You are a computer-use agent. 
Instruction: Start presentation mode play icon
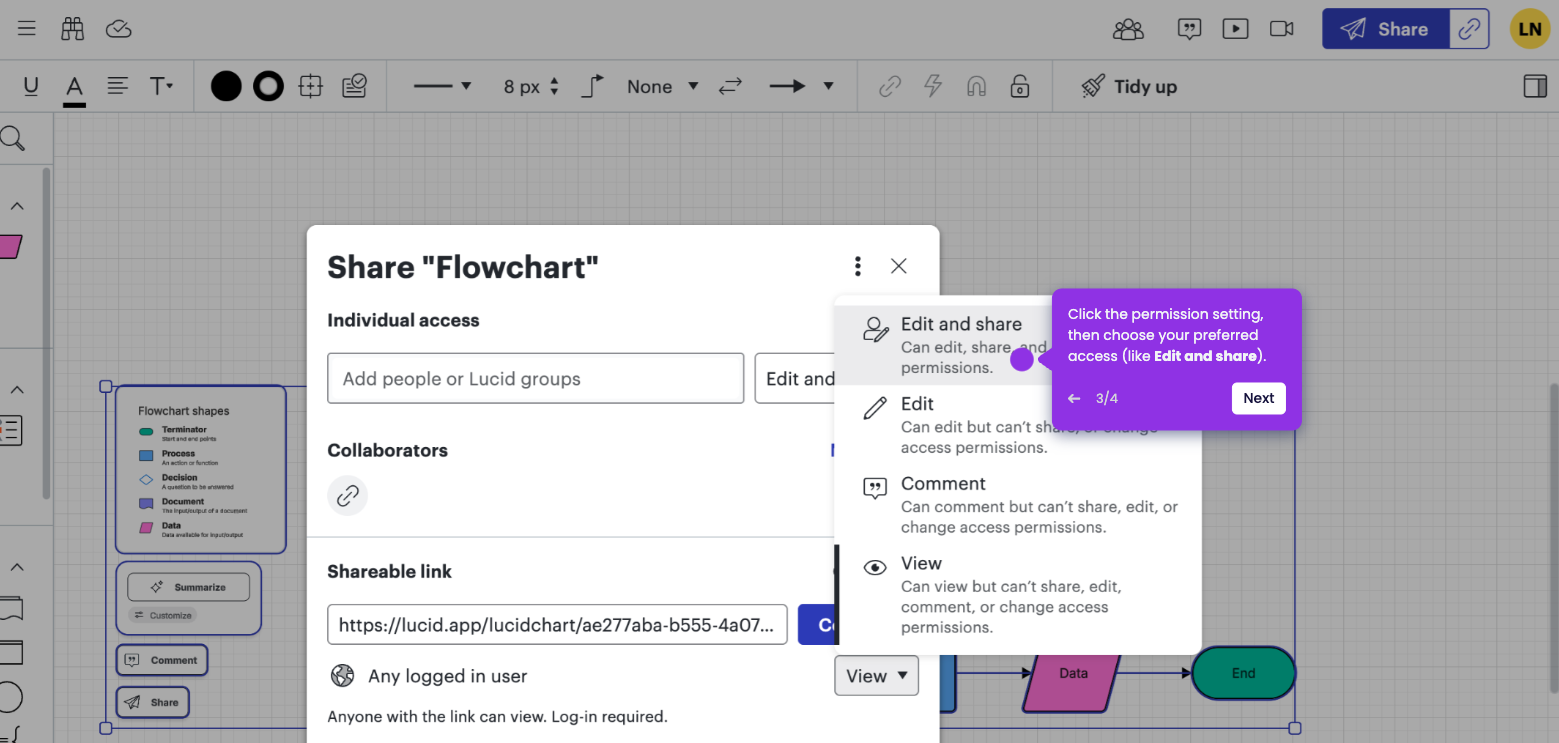pyautogui.click(x=1235, y=29)
